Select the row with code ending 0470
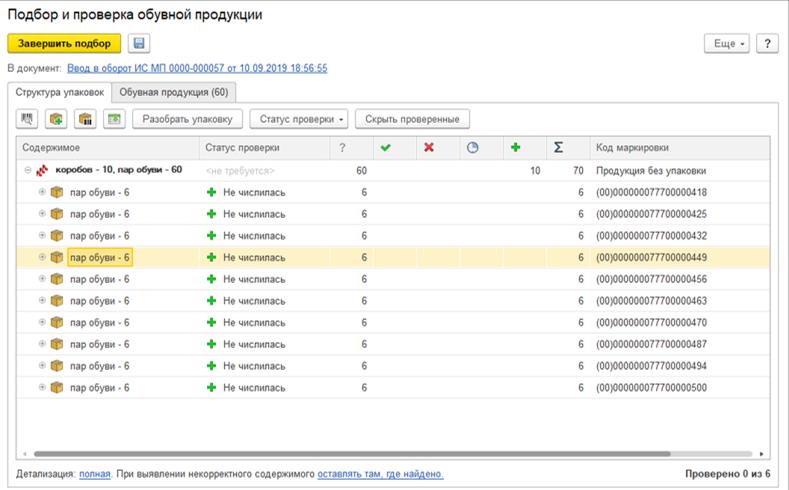Viewport: 789px width, 490px height. click(x=400, y=322)
